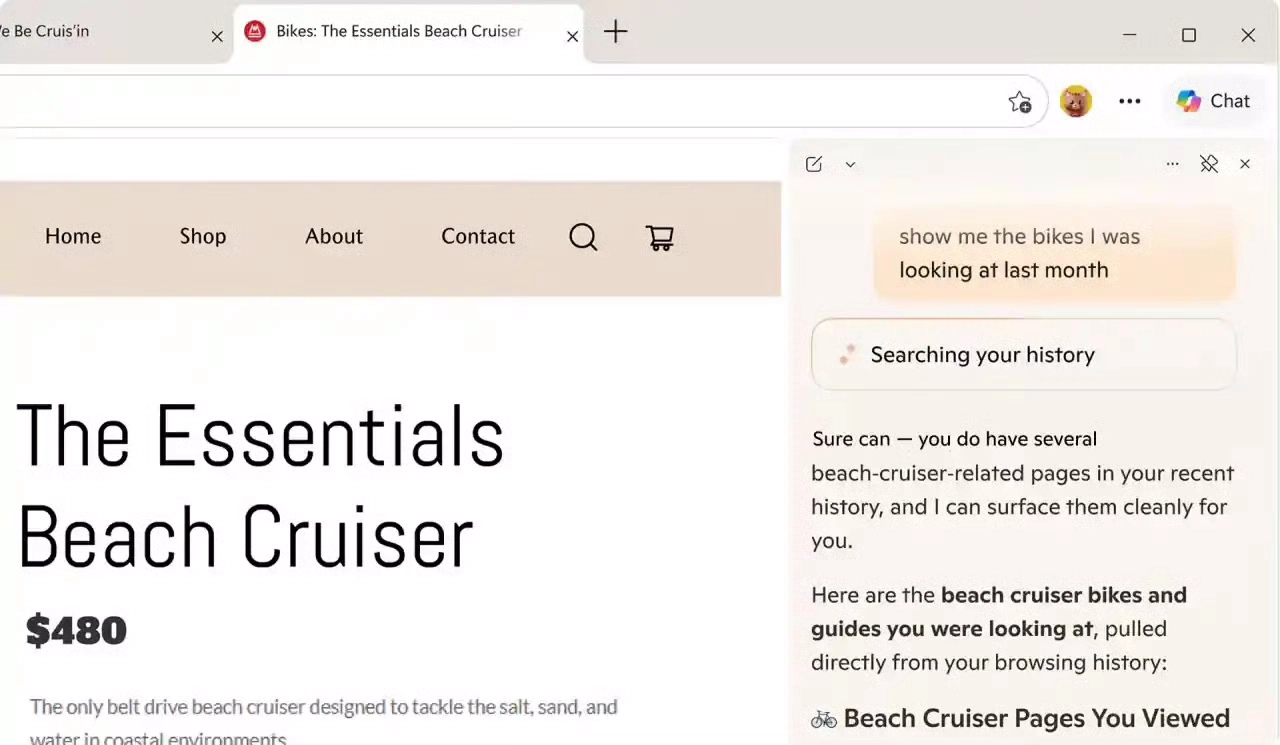Open the browser profile avatar
The width and height of the screenshot is (1280, 745).
click(1076, 101)
